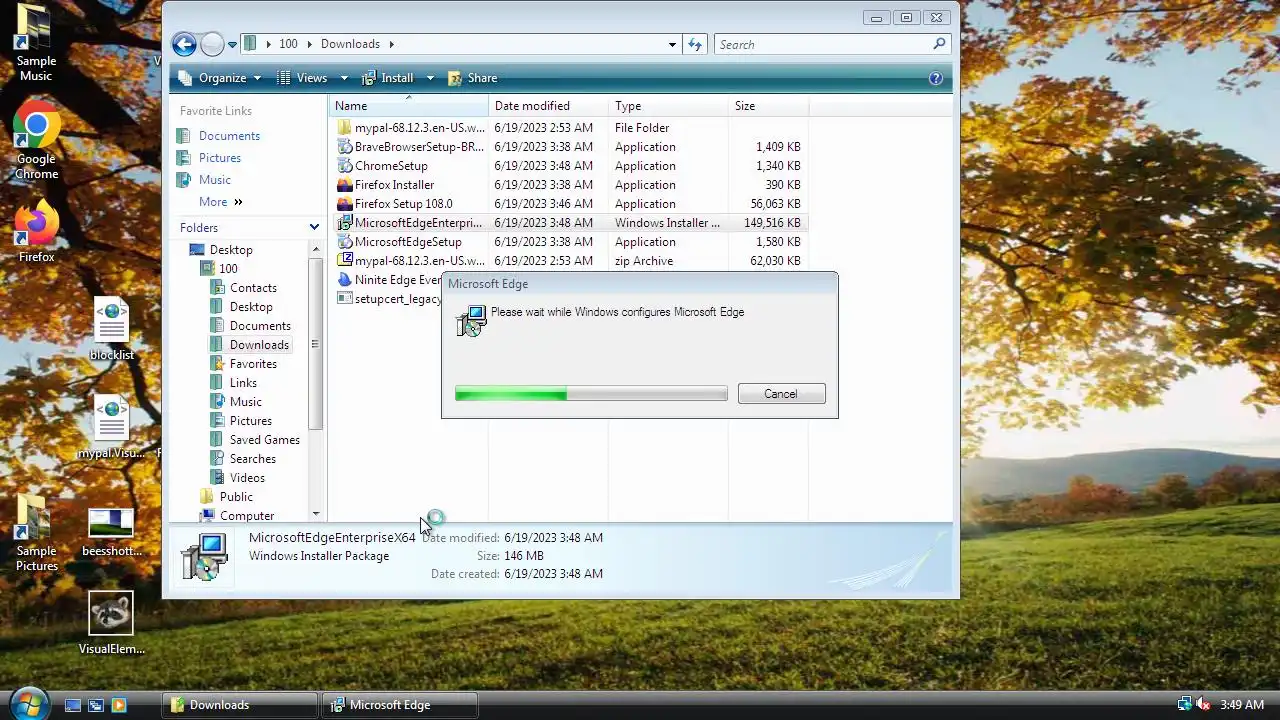Select Favorites in folder tree
1280x720 pixels.
pos(253,364)
